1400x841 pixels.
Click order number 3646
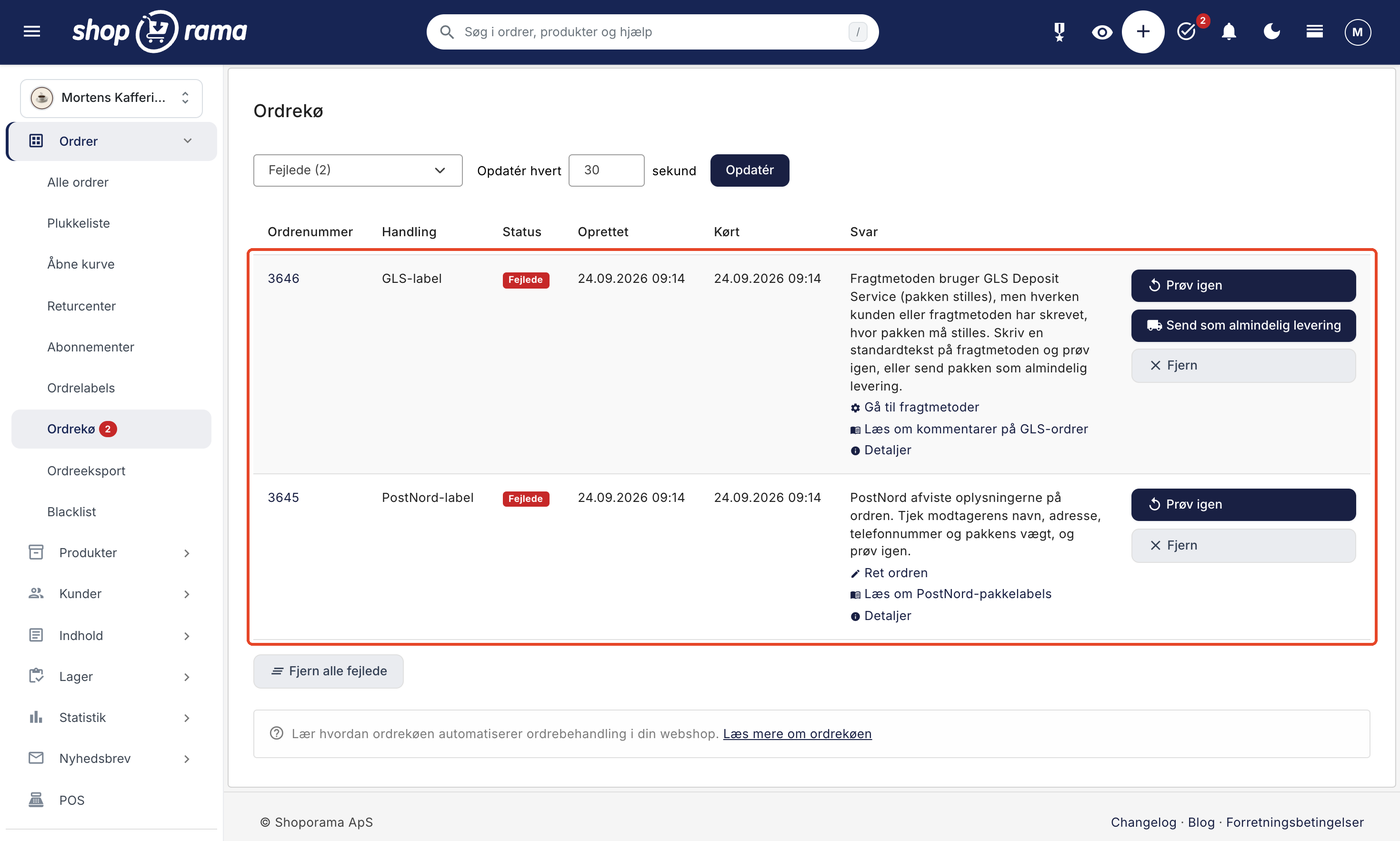(283, 278)
